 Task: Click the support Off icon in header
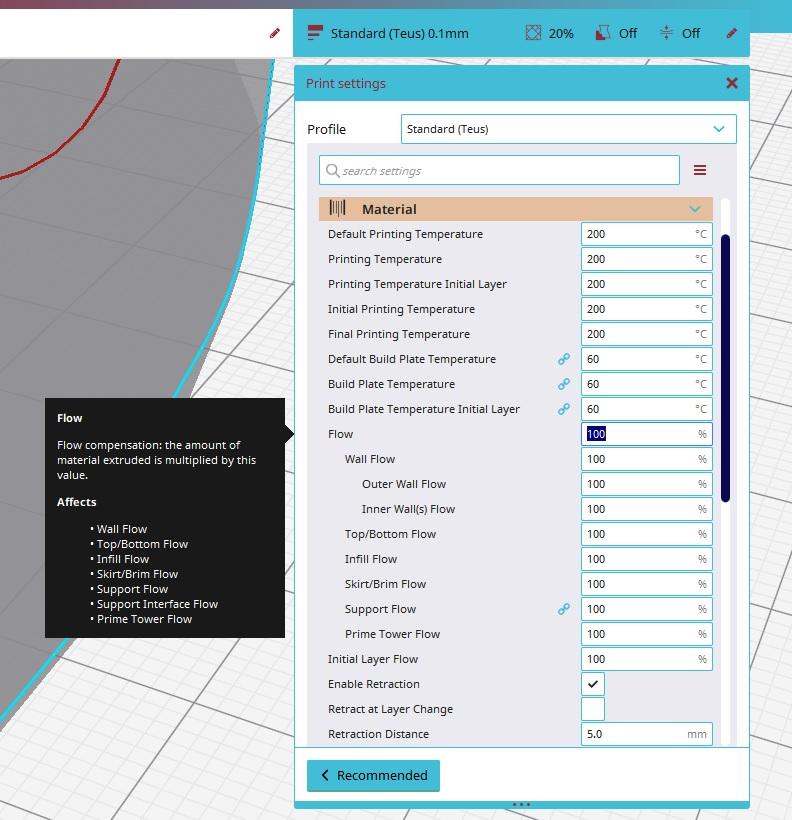pyautogui.click(x=602, y=33)
